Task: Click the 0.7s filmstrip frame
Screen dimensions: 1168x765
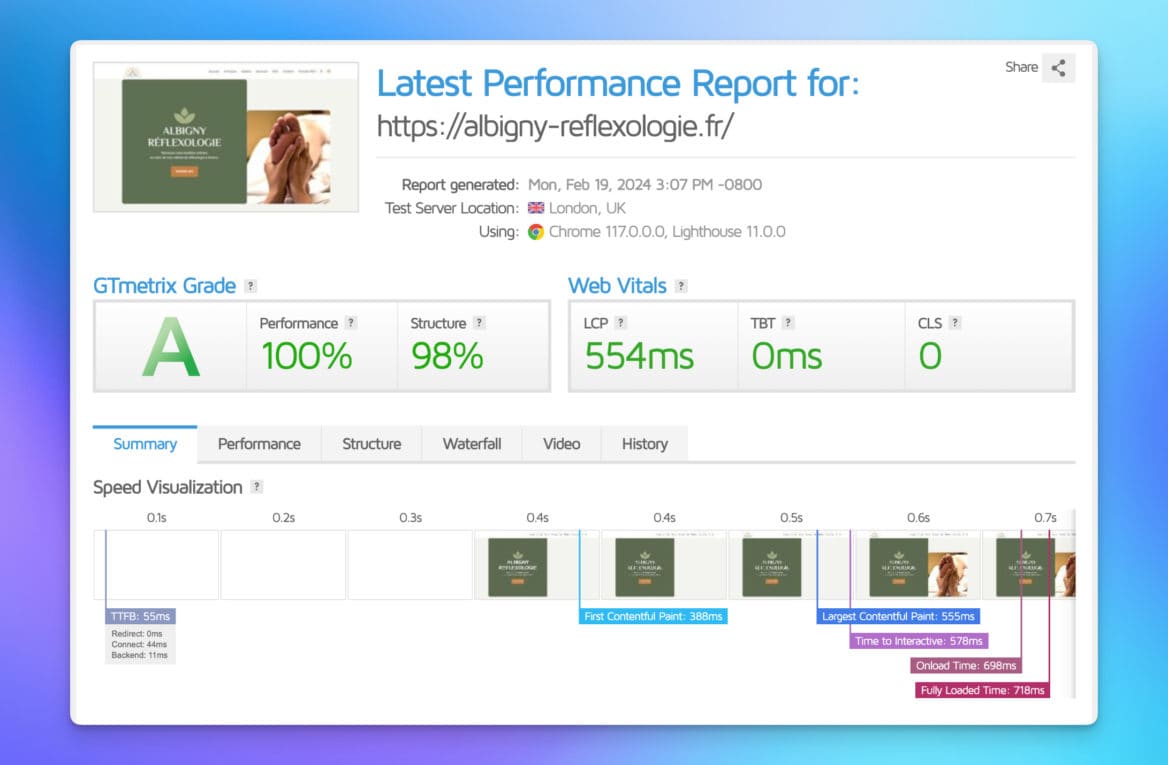Action: click(x=1029, y=565)
